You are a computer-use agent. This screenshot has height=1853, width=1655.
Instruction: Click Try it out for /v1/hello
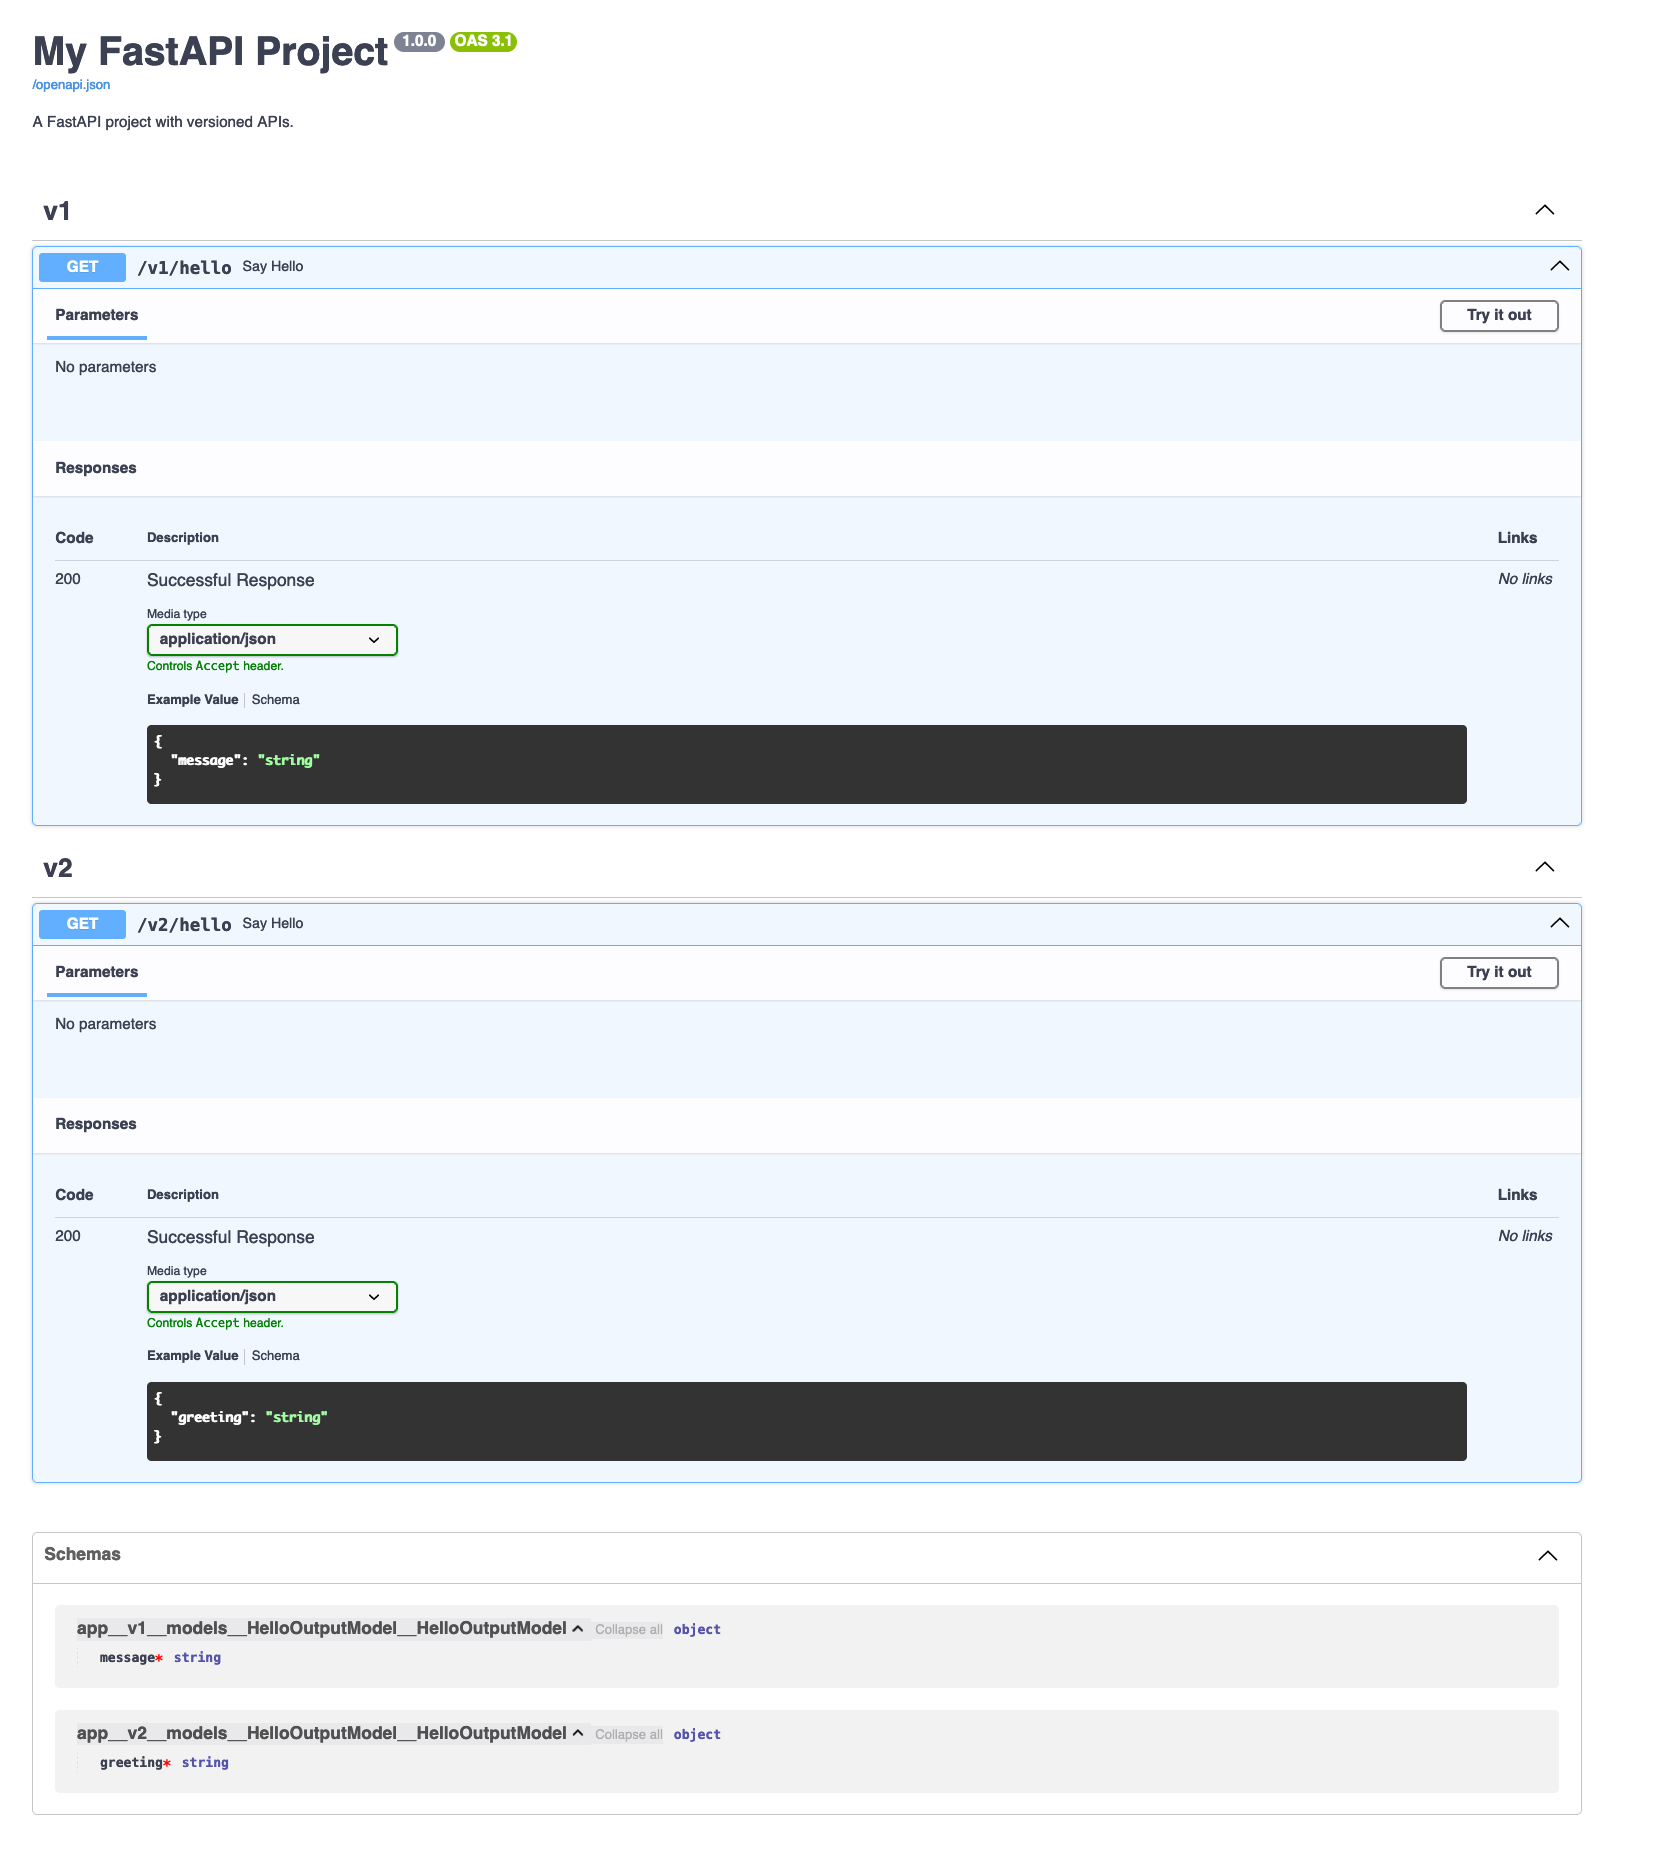1499,315
